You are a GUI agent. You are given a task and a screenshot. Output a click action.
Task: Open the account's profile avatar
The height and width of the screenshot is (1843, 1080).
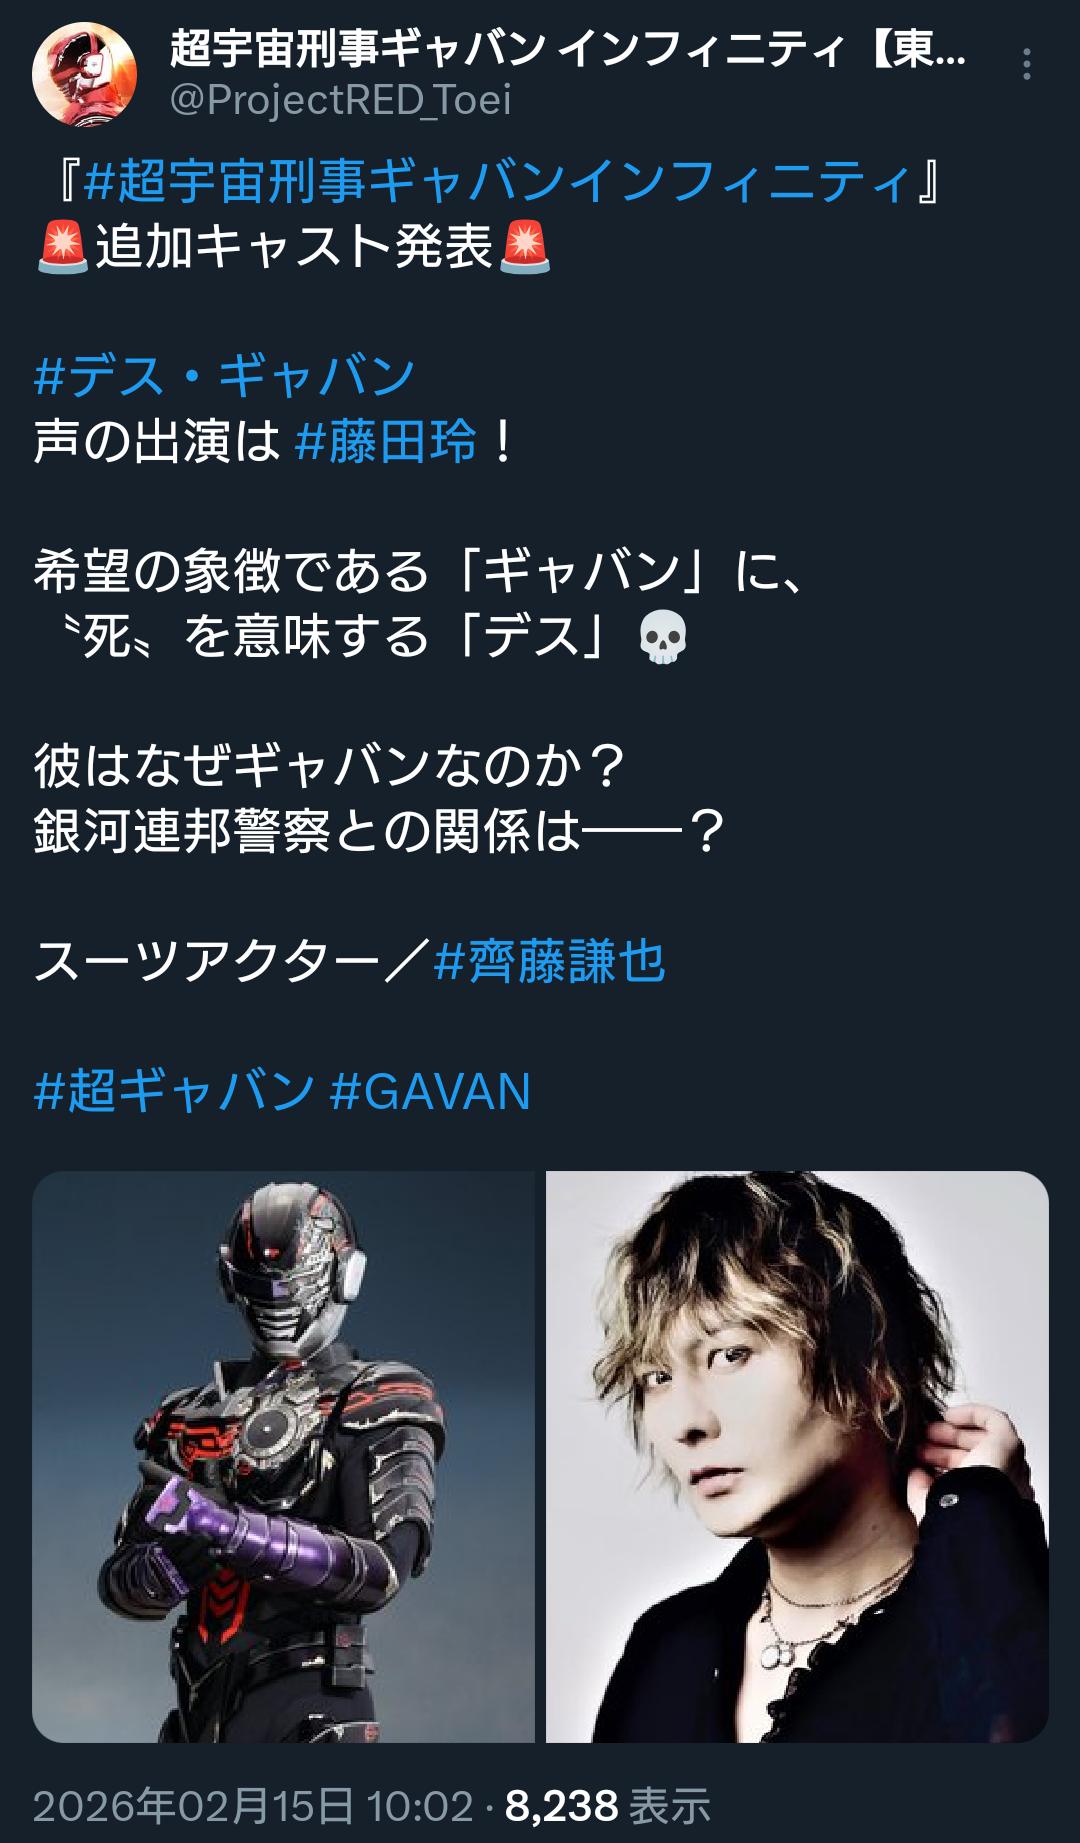pos(84,73)
